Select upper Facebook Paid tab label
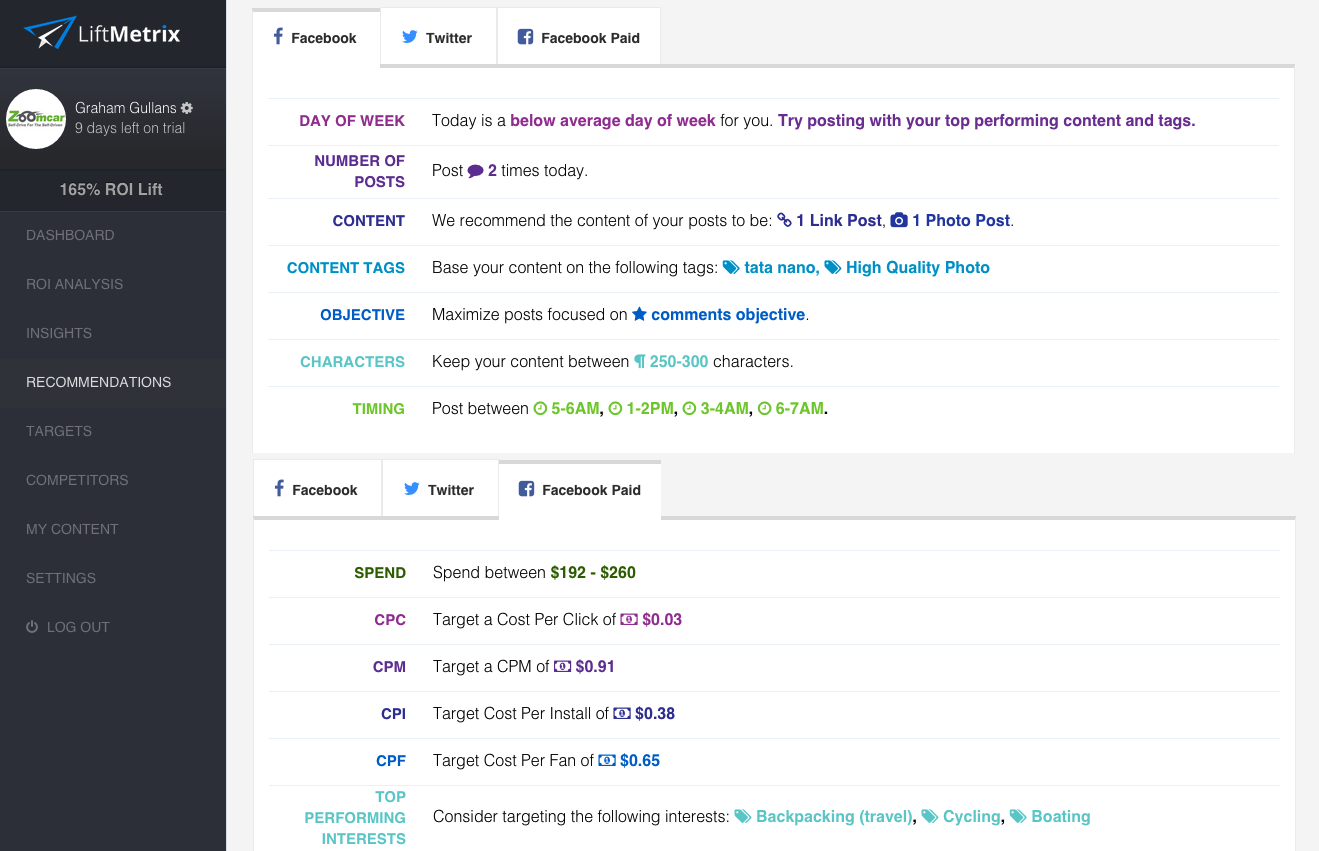 [x=590, y=38]
